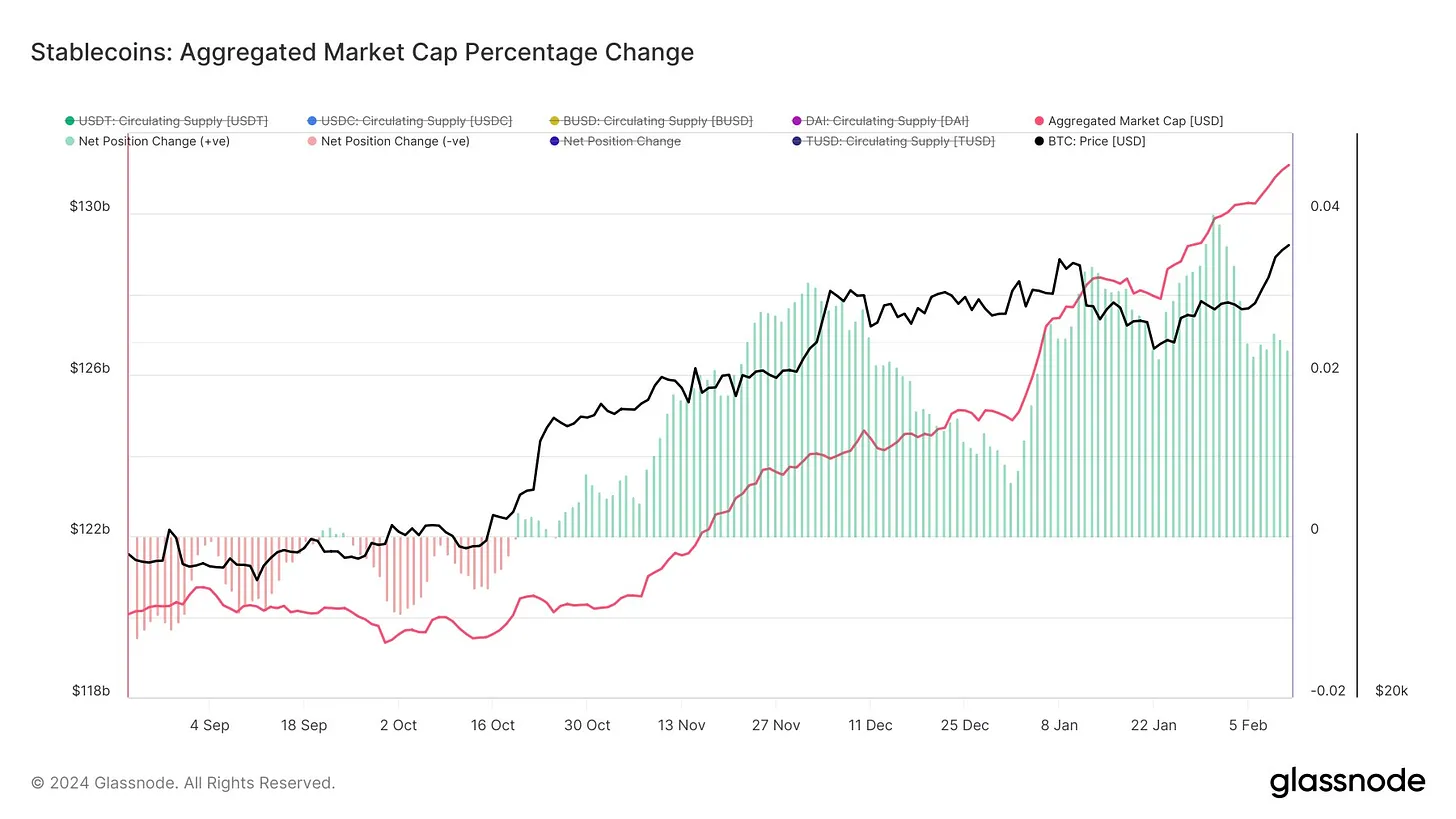Viewport: 1456px width, 819px height.
Task: Click the 5 Feb date tick label
Action: [x=1247, y=725]
